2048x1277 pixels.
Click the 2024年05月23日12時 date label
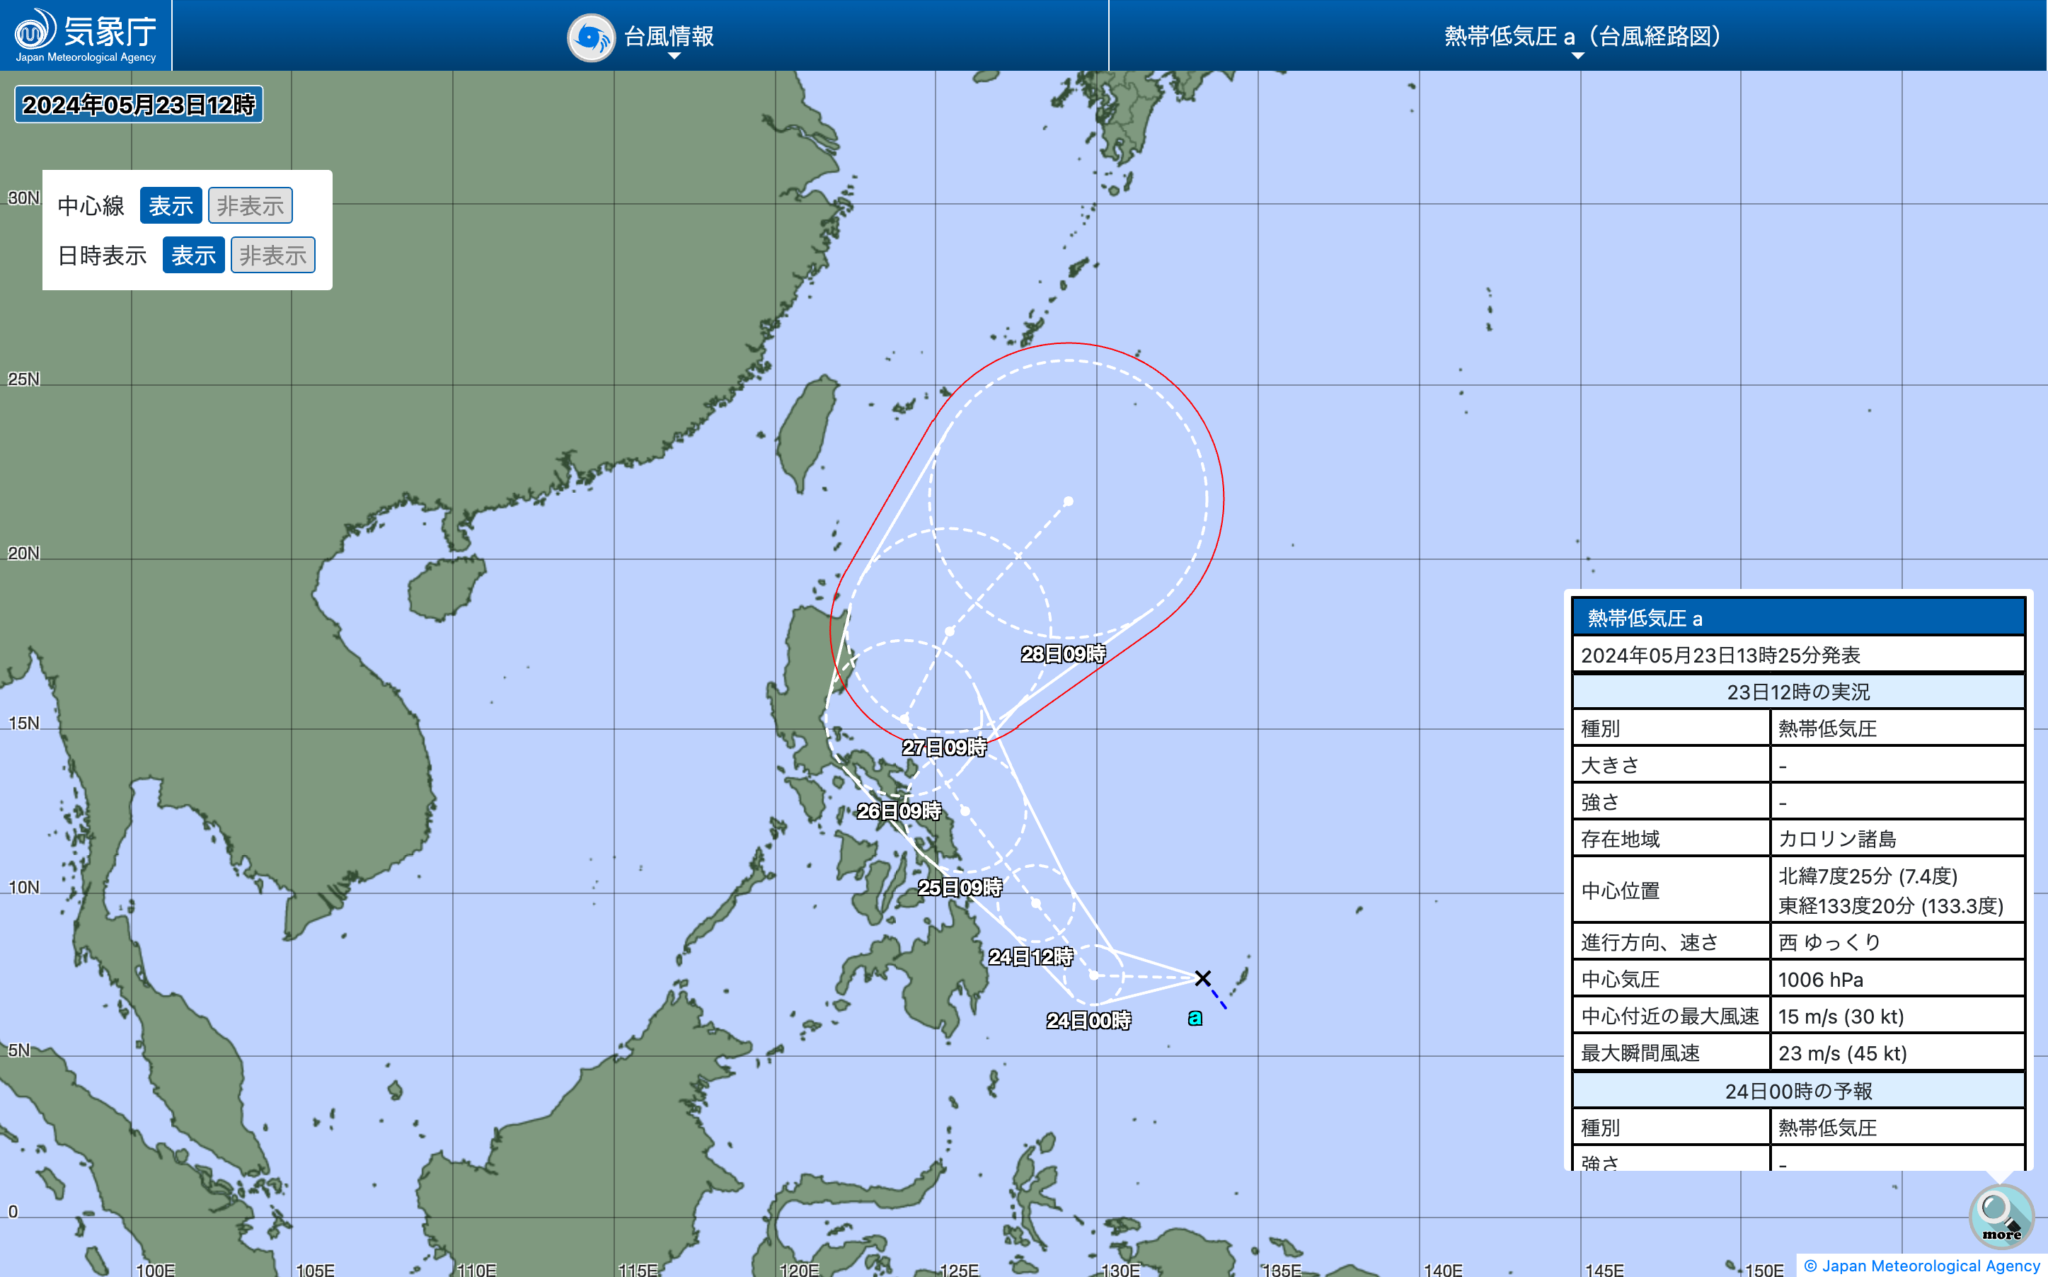tap(139, 105)
